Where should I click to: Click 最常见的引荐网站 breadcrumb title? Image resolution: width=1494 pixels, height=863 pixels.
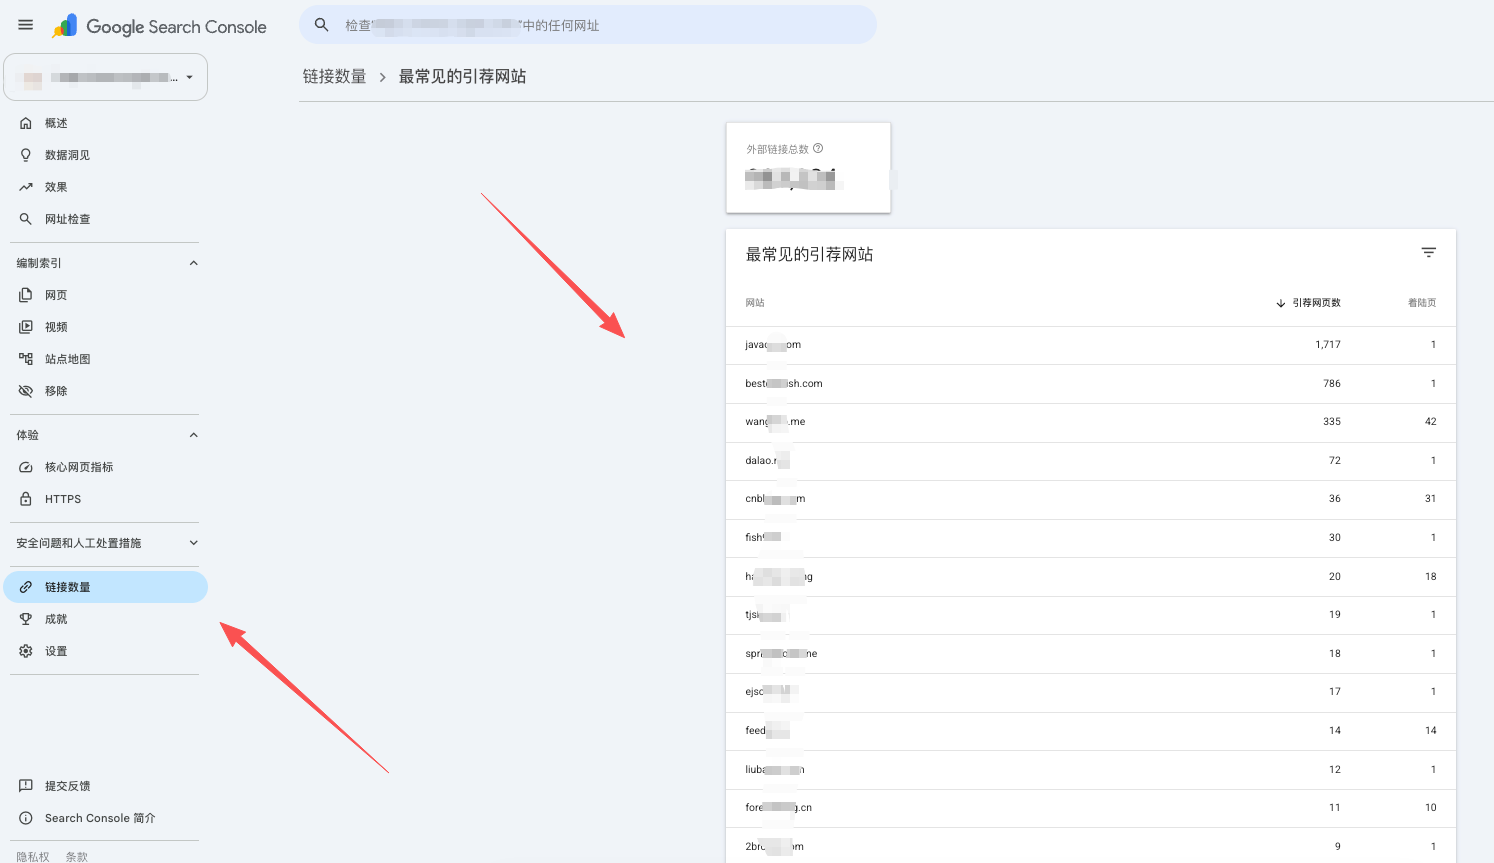[462, 77]
